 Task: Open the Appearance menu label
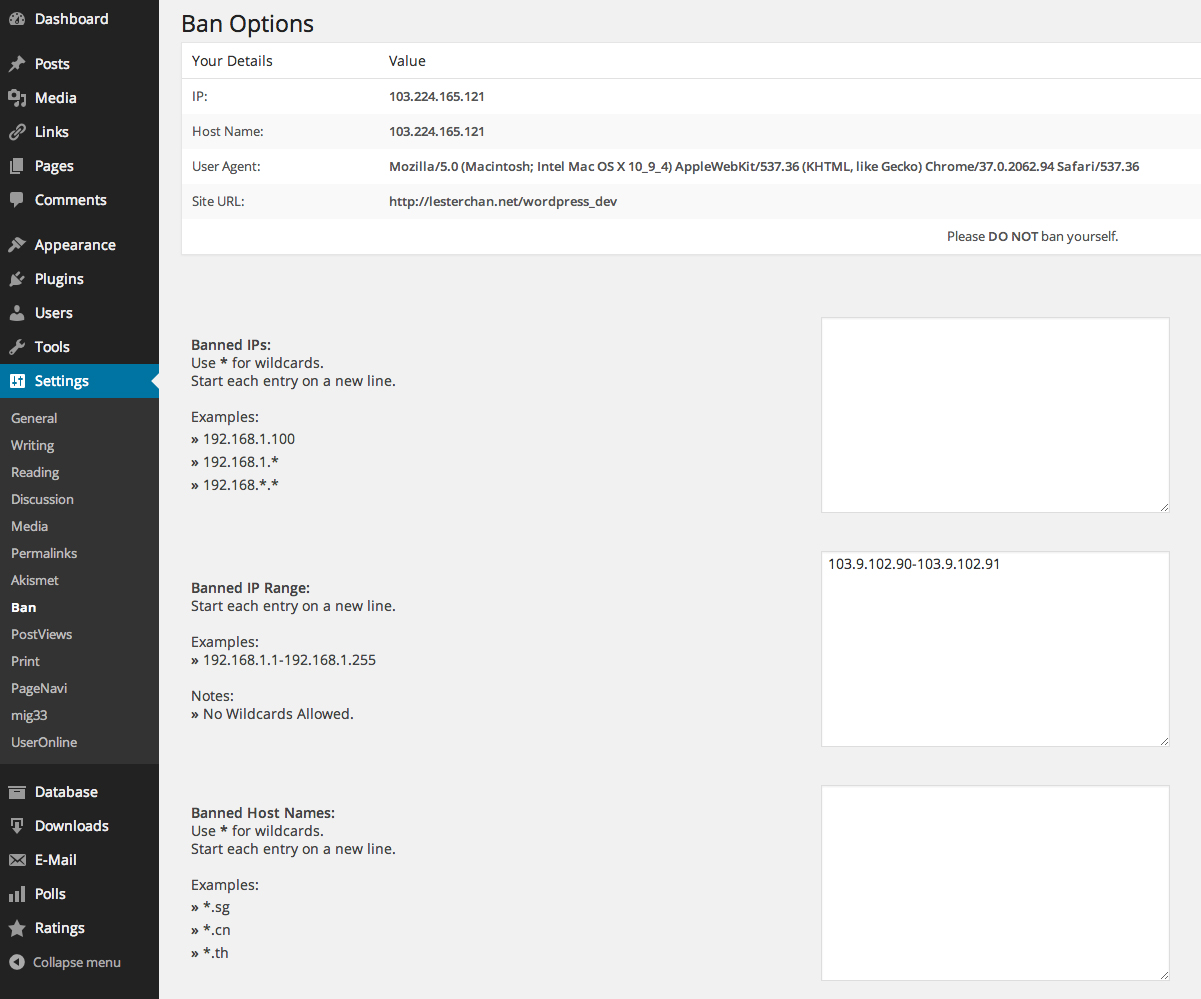(75, 245)
